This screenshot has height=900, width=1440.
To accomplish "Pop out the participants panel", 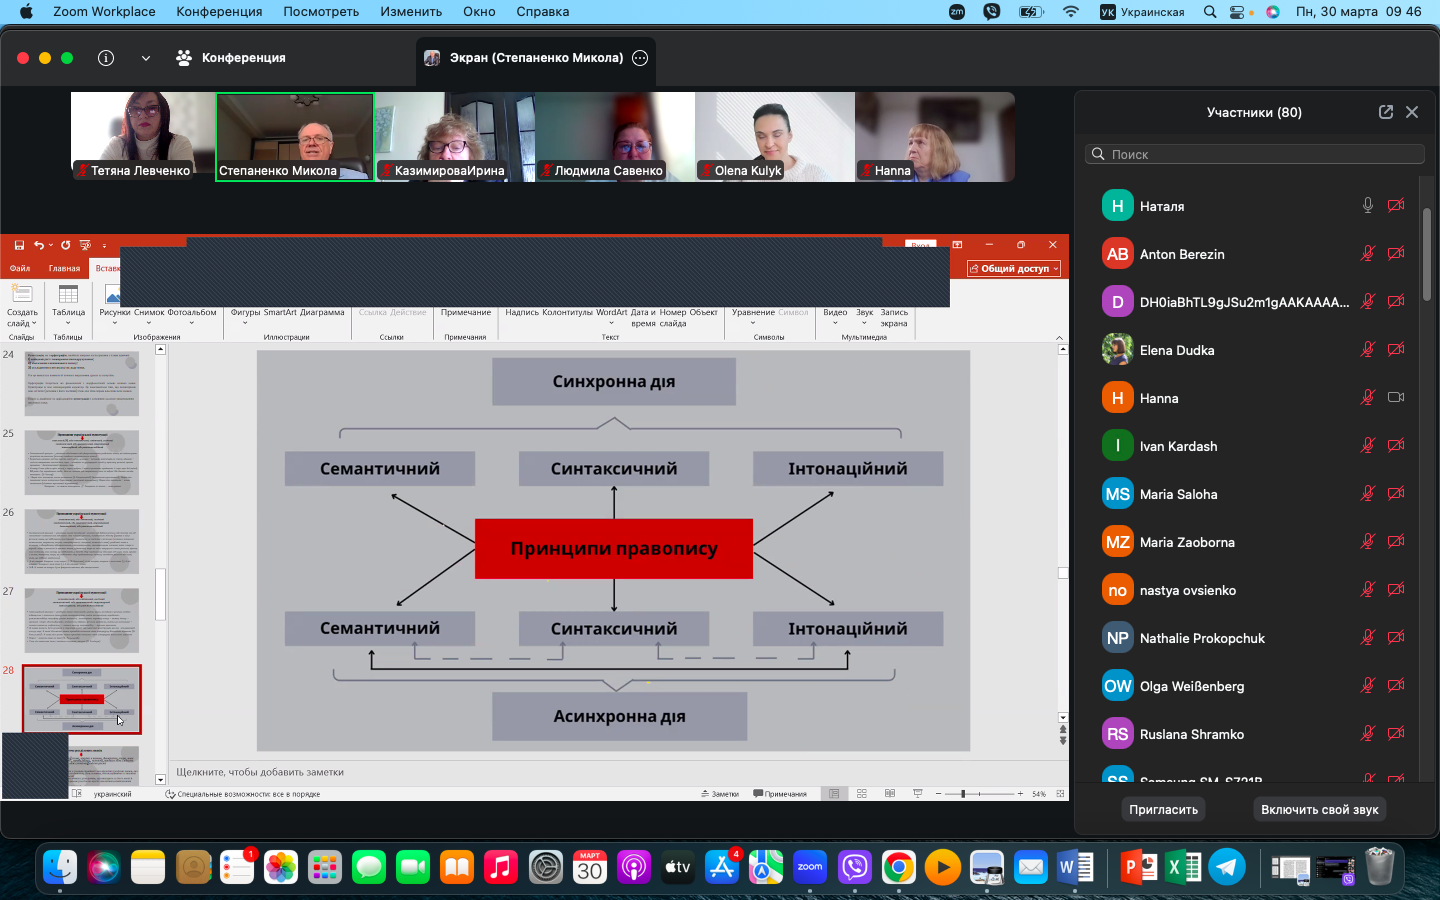I will pyautogui.click(x=1386, y=112).
